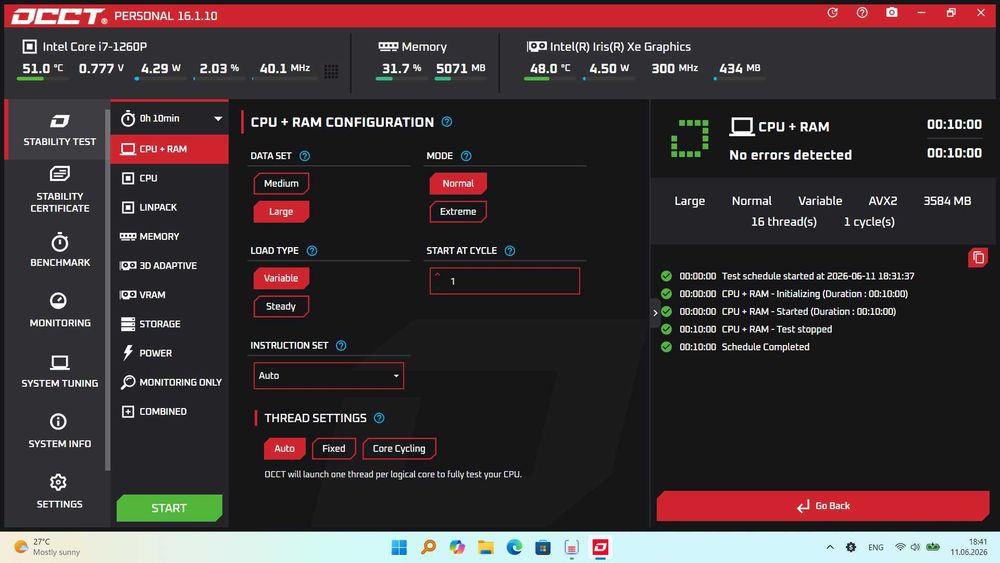The height and width of the screenshot is (563, 1000).
Task: Open help for Mode
Action: 466,156
